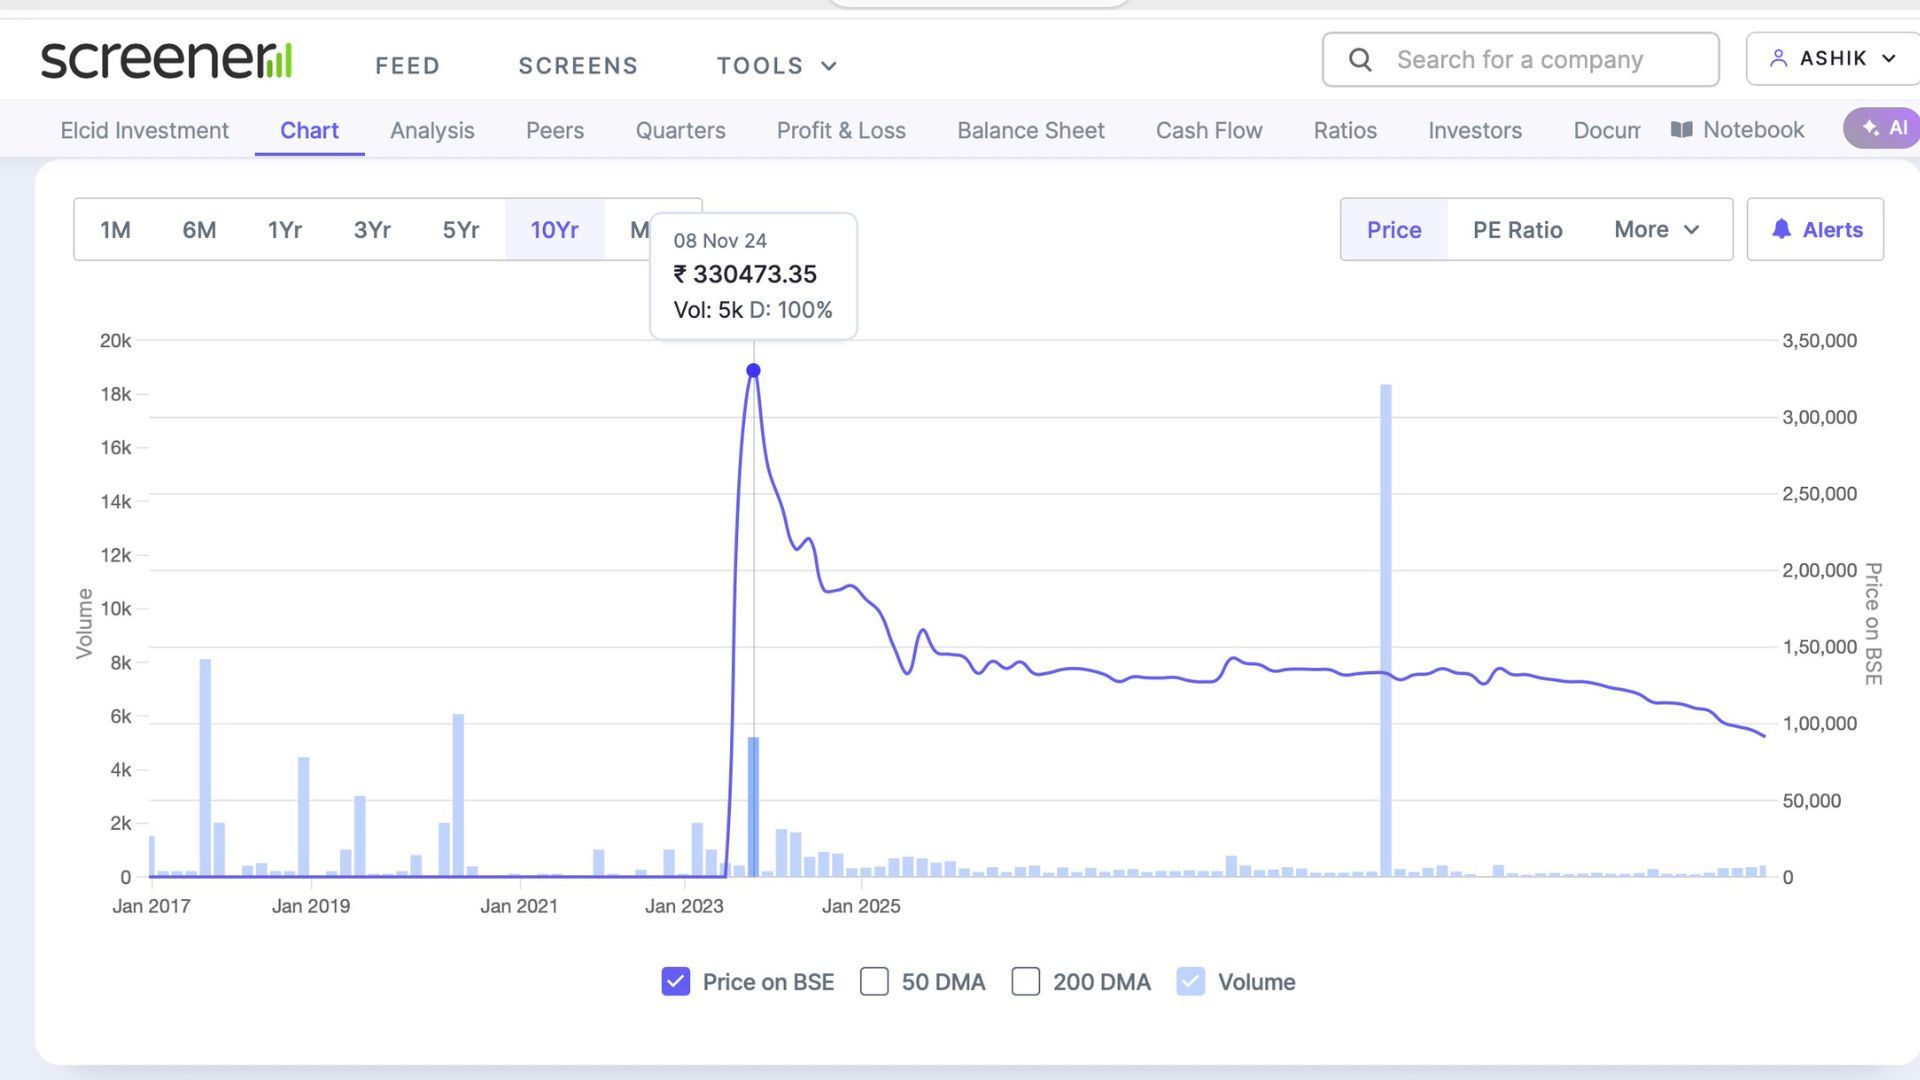1920x1080 pixels.
Task: Open the More dropdown
Action: coord(1655,229)
